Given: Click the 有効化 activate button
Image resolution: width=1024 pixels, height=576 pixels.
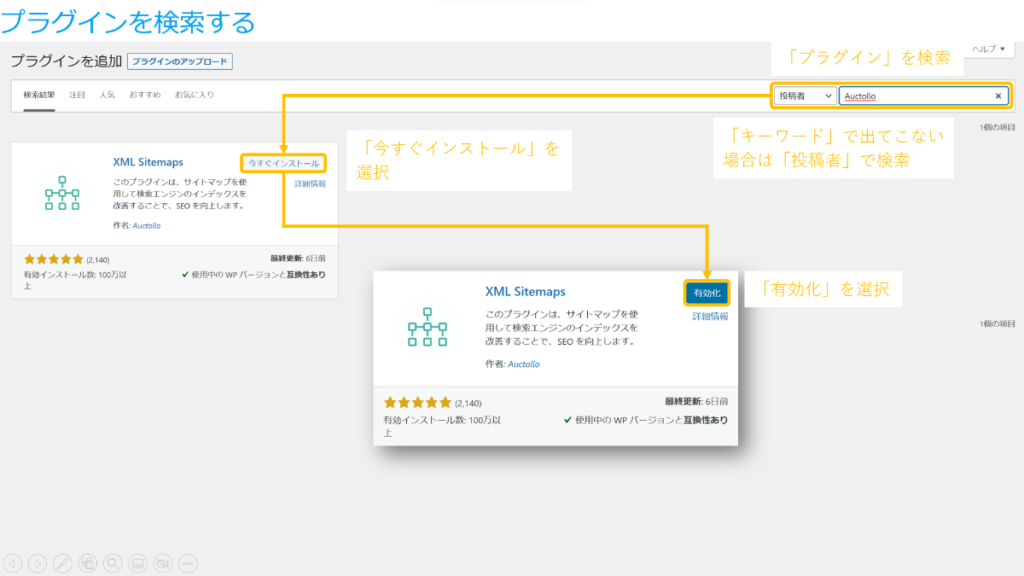Looking at the screenshot, I should pos(707,293).
